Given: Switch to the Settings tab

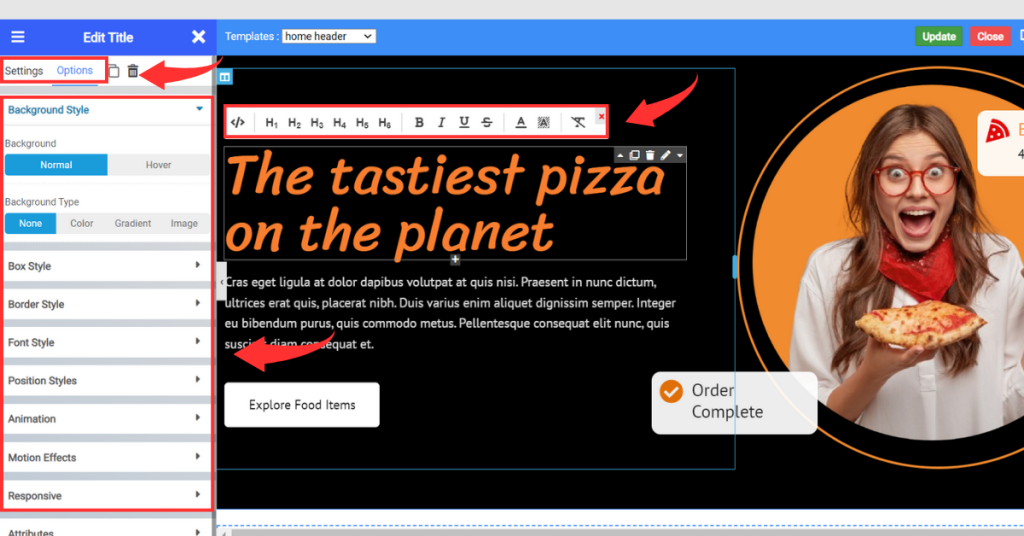Looking at the screenshot, I should [x=24, y=71].
